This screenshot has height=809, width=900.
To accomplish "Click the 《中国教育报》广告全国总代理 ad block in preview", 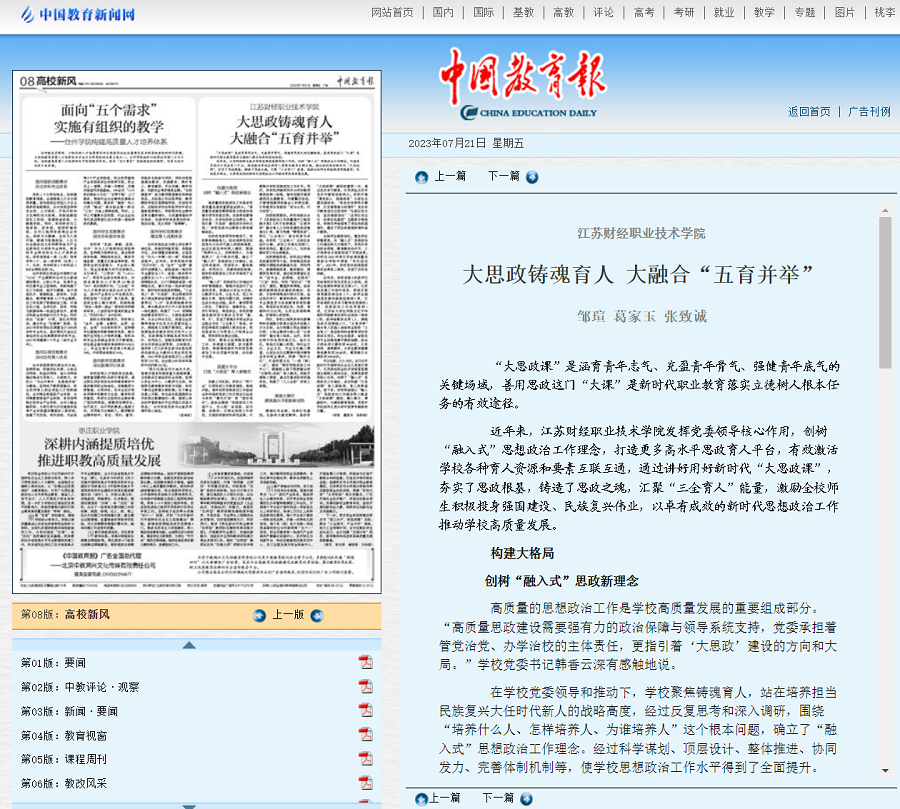I will pos(196,563).
